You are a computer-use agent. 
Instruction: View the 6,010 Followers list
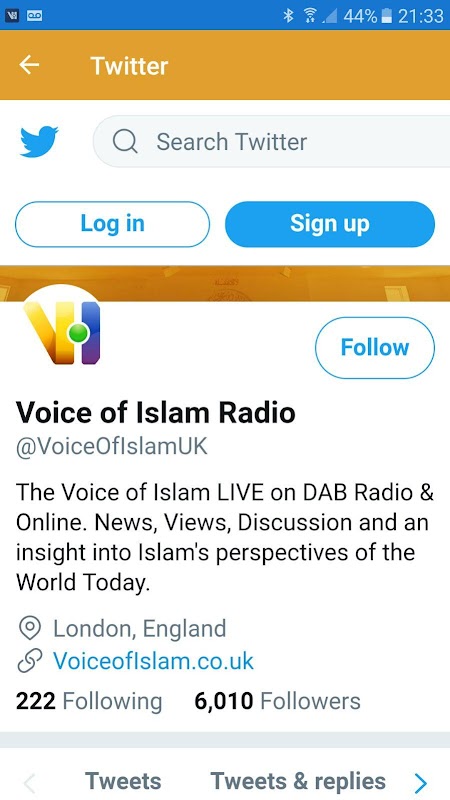[277, 701]
